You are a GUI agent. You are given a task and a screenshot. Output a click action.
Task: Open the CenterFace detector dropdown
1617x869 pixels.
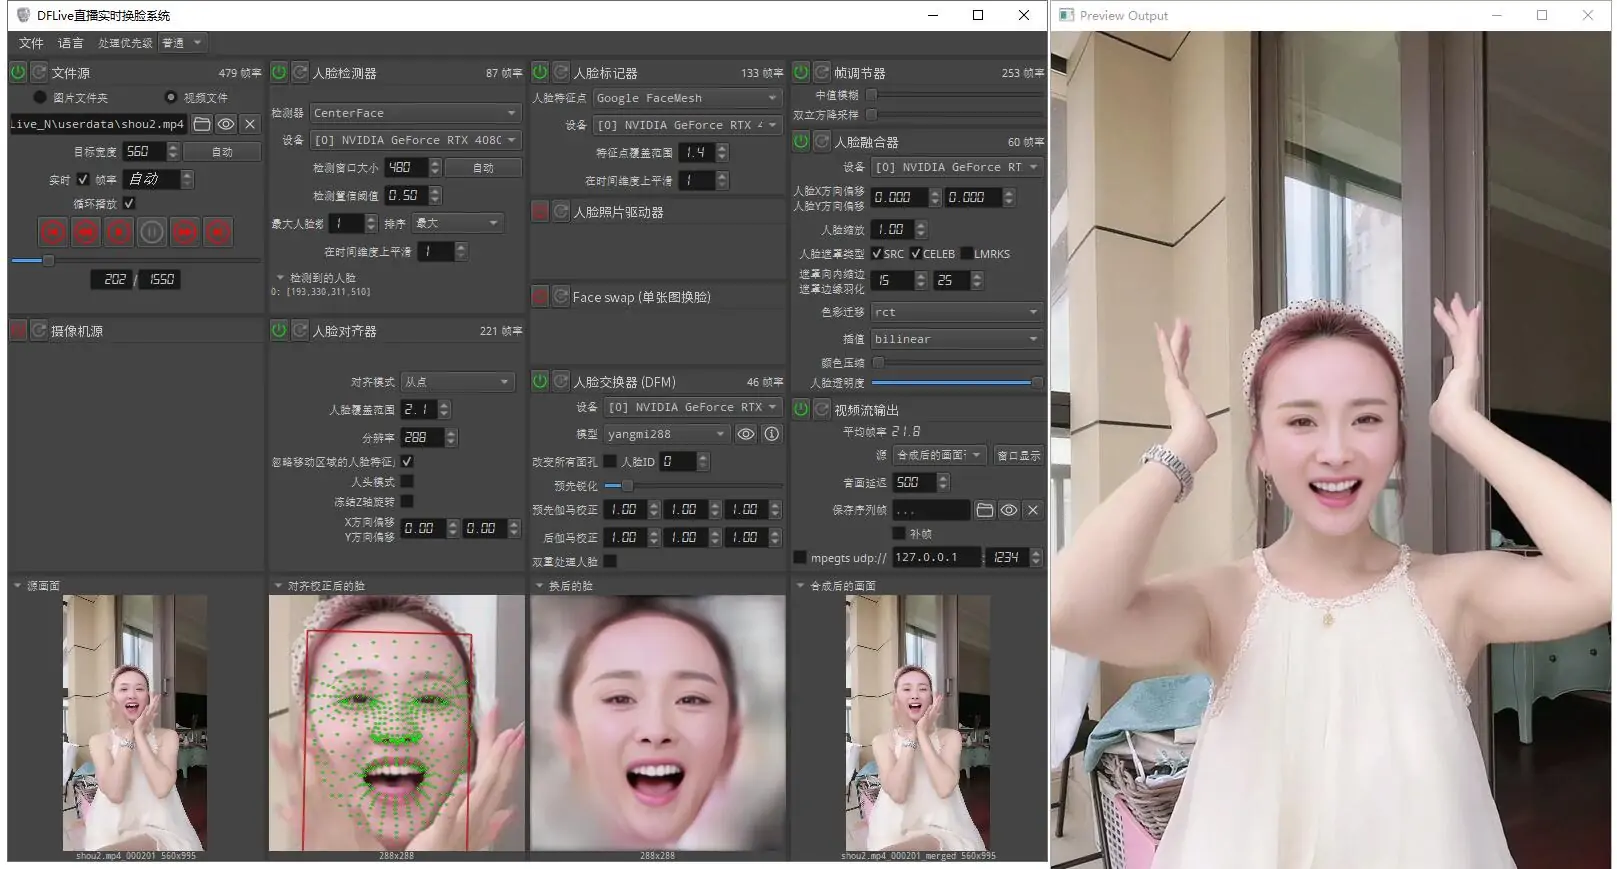415,113
